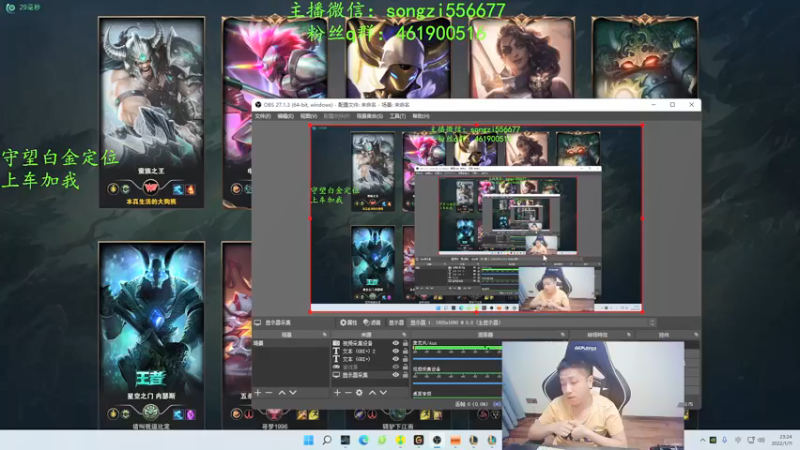Viewport: 800px width, 450px height.
Task: Select the 场景 scene entry in scenes list
Action: (x=291, y=343)
